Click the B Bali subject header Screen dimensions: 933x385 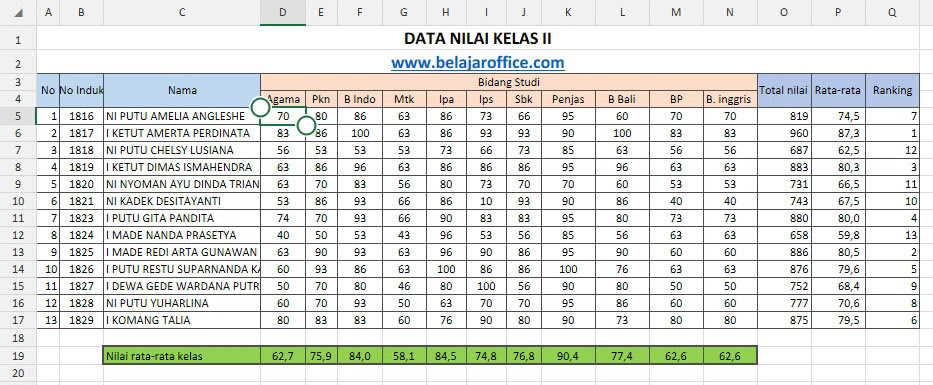[x=622, y=99]
